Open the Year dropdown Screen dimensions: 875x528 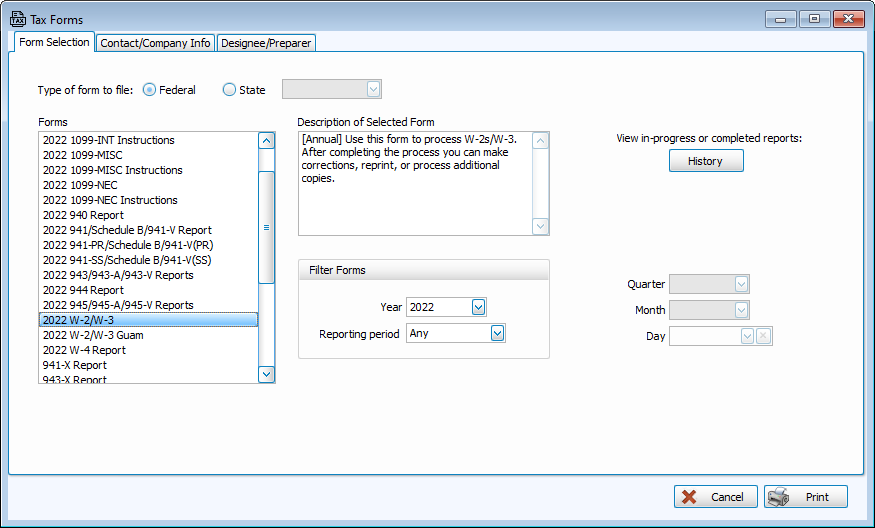[x=478, y=307]
